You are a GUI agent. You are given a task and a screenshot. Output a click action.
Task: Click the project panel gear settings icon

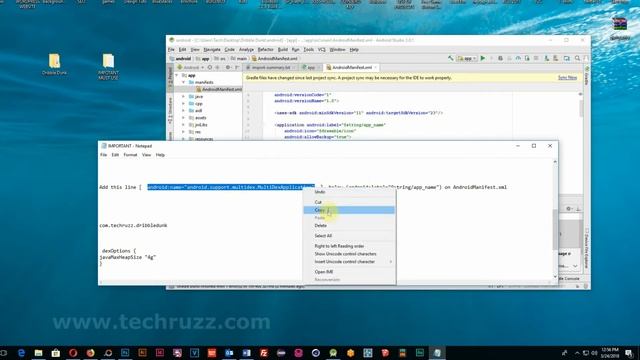228,67
